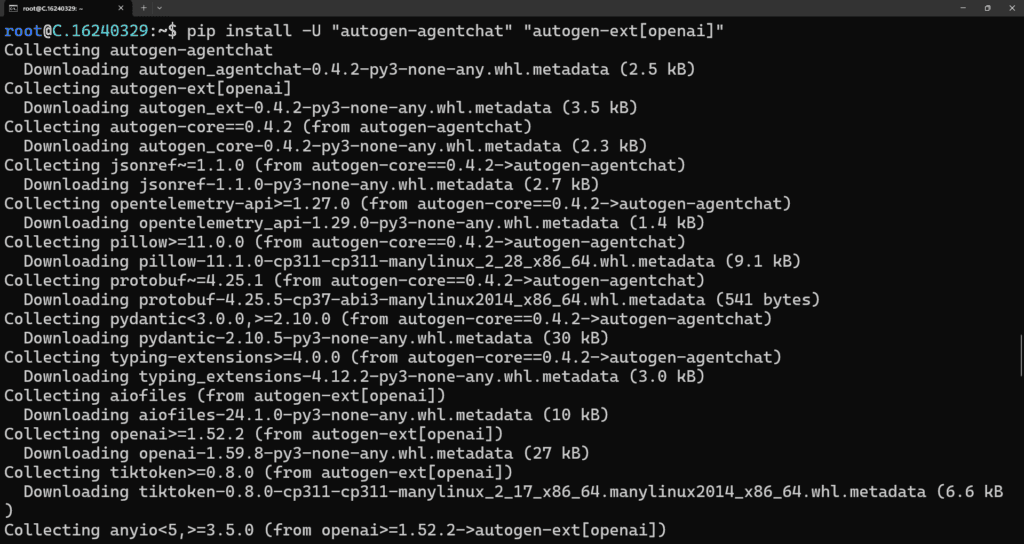Click the vertical scrollbar thumb

click(1021, 355)
